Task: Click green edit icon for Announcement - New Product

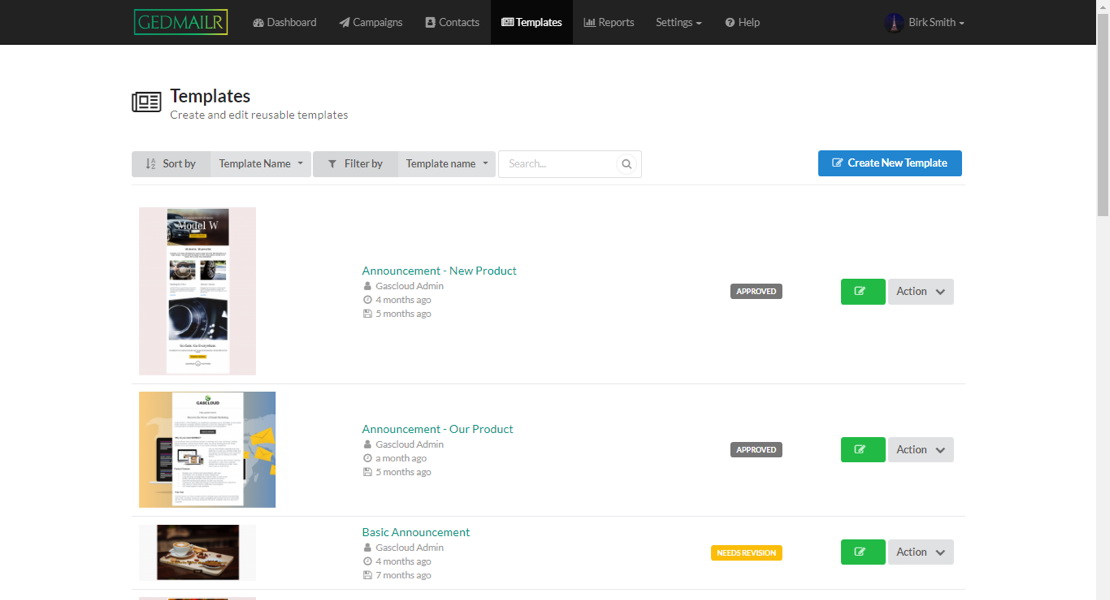Action: pos(862,292)
